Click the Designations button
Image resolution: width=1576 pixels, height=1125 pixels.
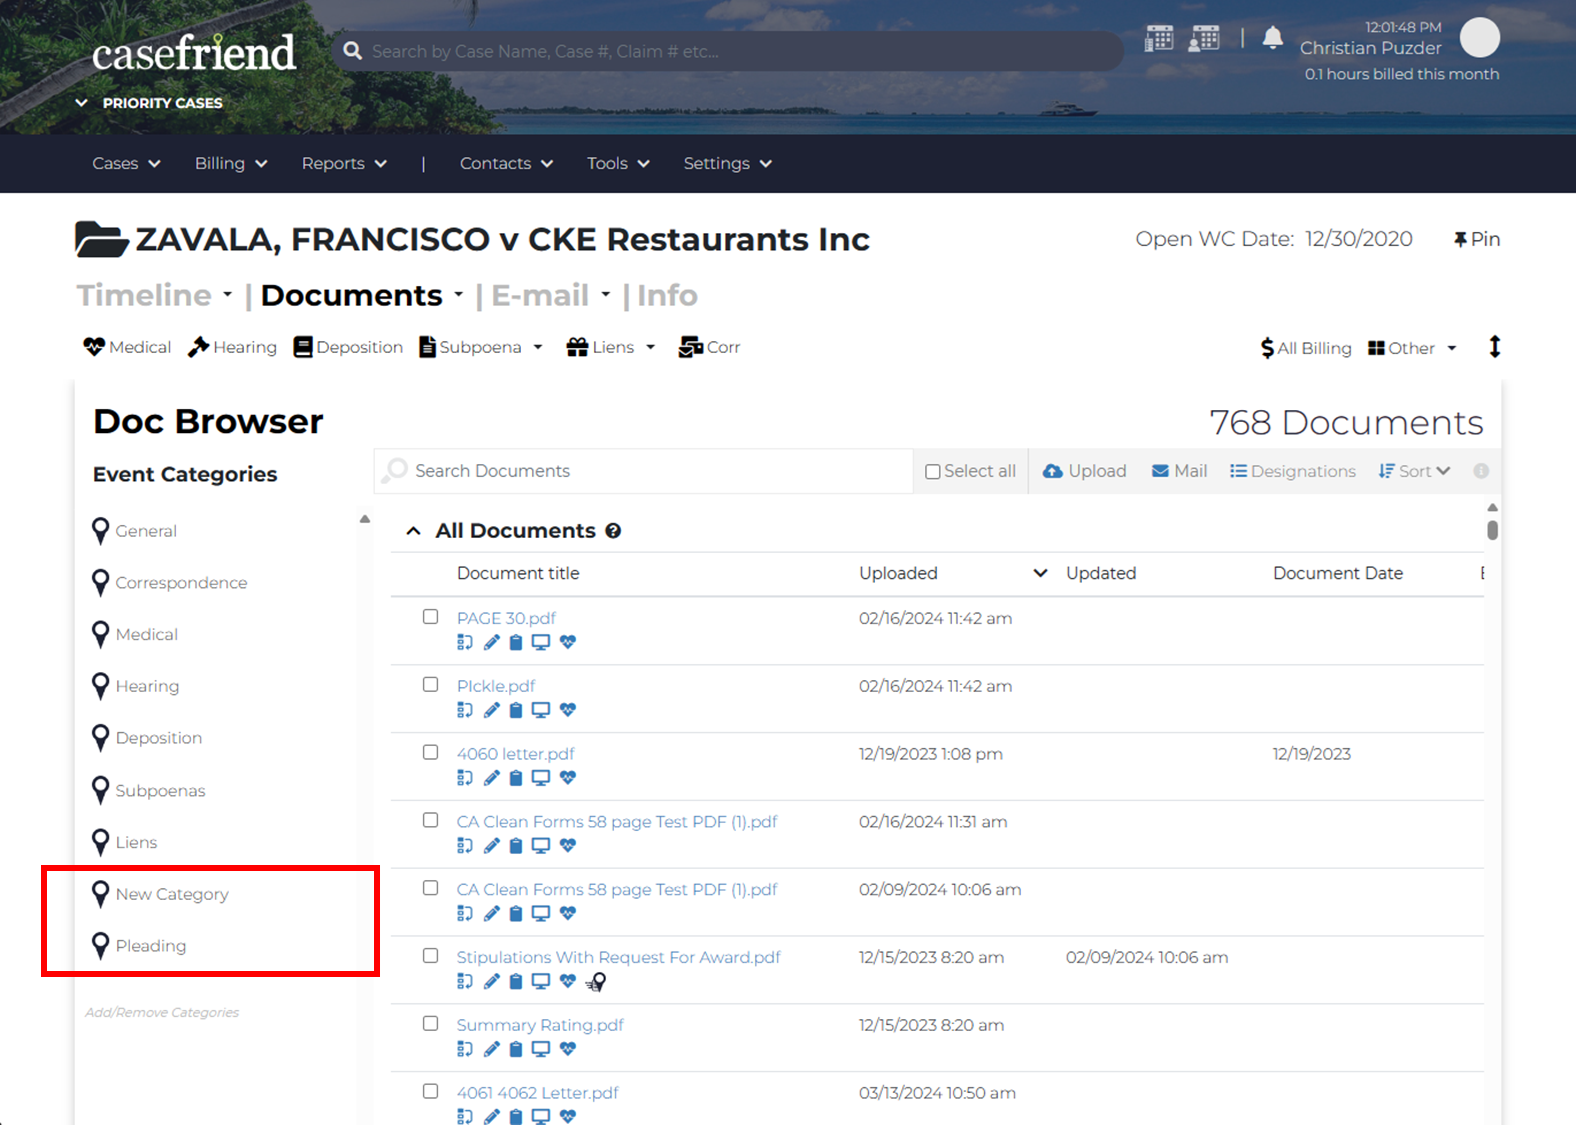pos(1292,471)
